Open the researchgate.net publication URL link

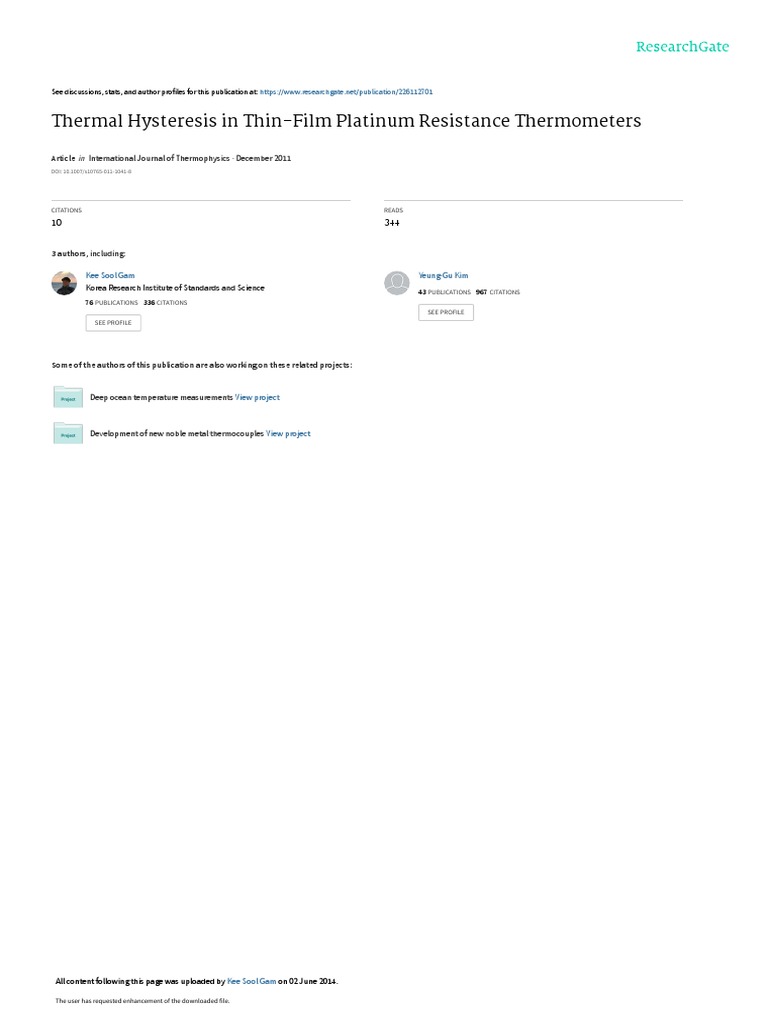(x=346, y=92)
